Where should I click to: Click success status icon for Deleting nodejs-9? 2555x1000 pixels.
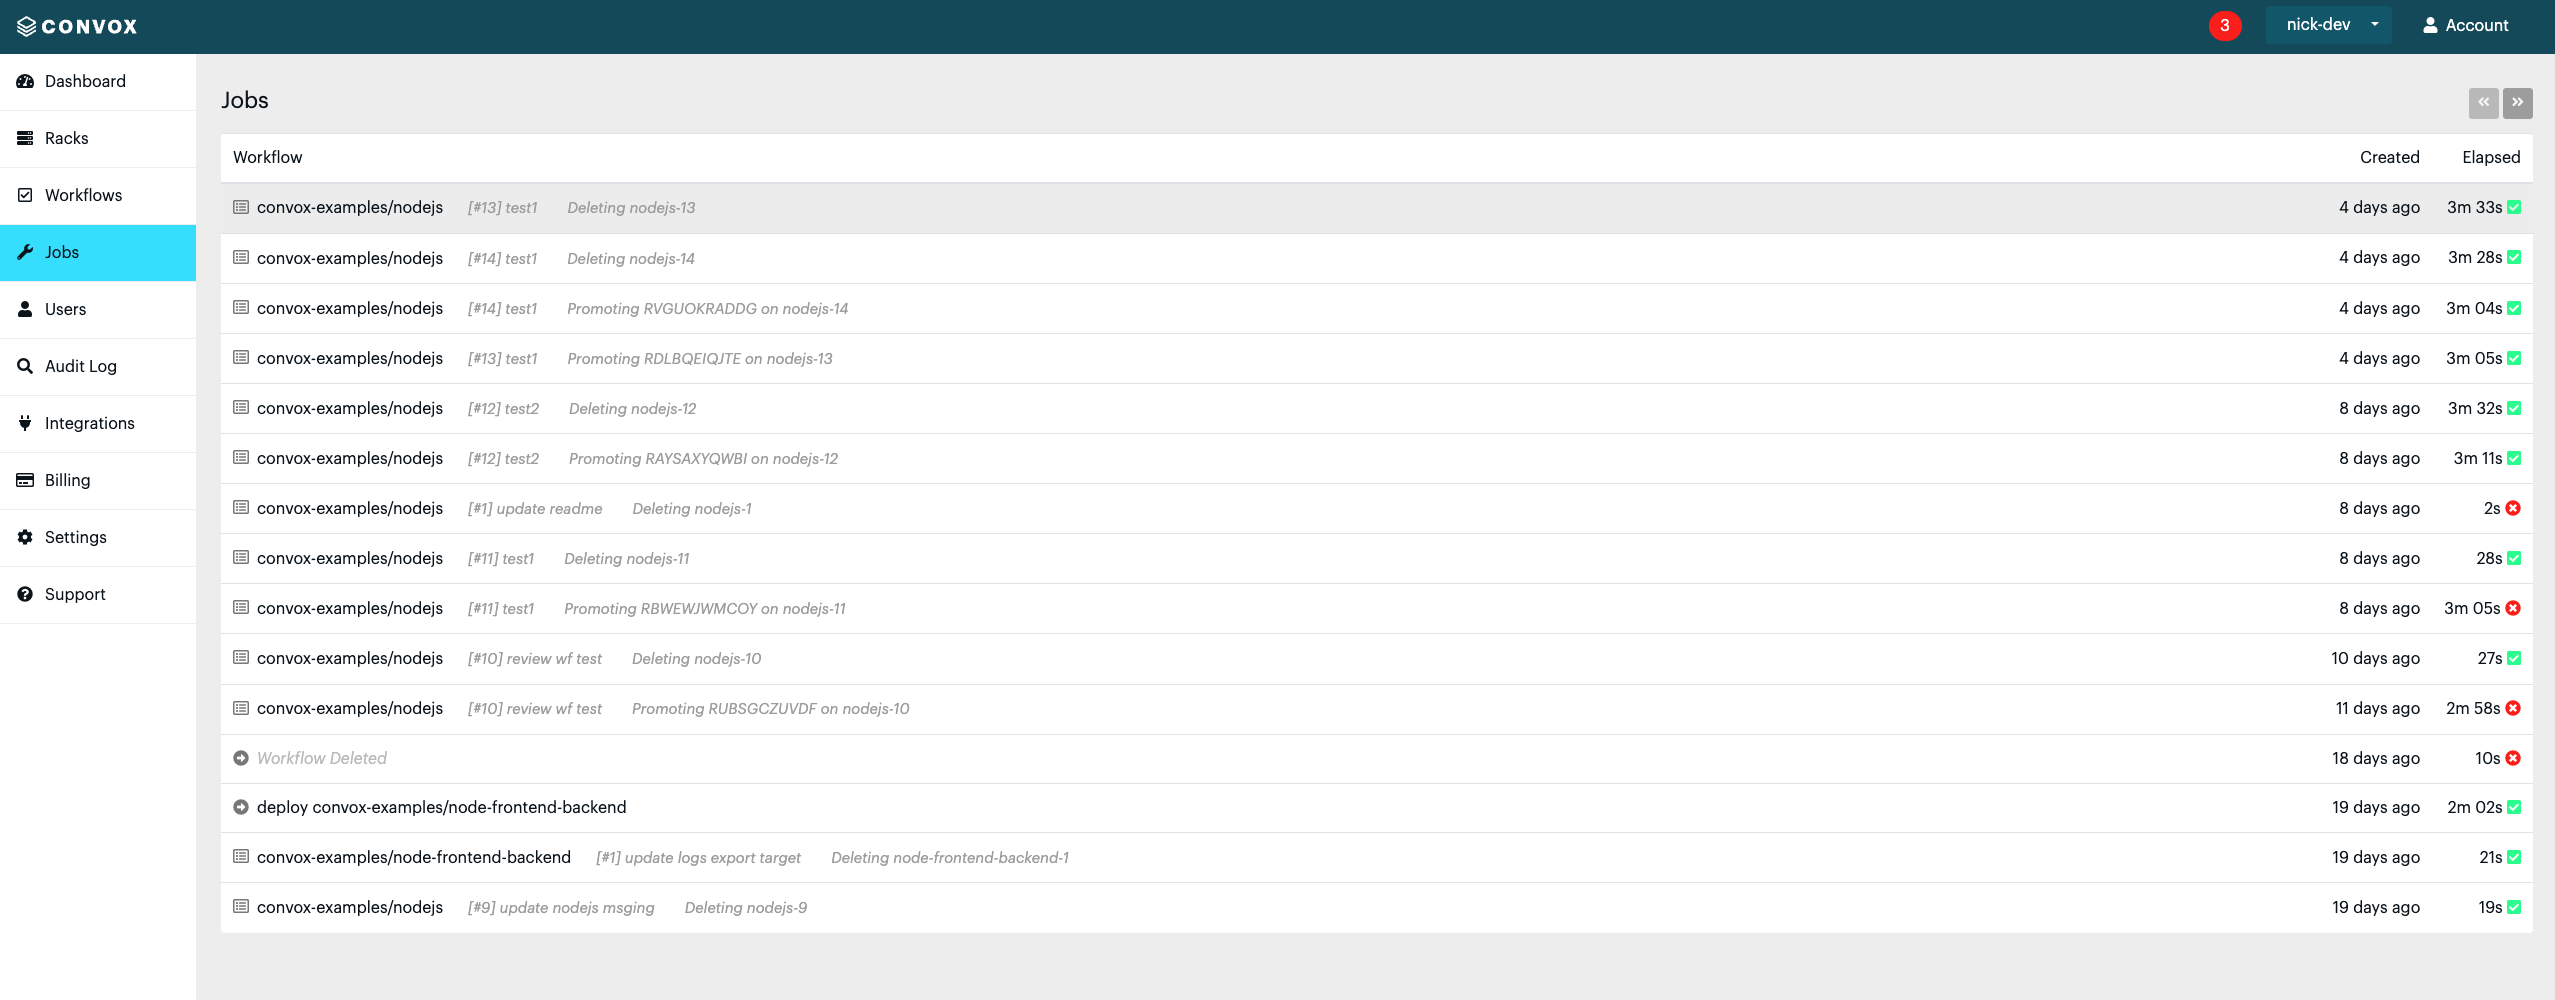[2514, 908]
